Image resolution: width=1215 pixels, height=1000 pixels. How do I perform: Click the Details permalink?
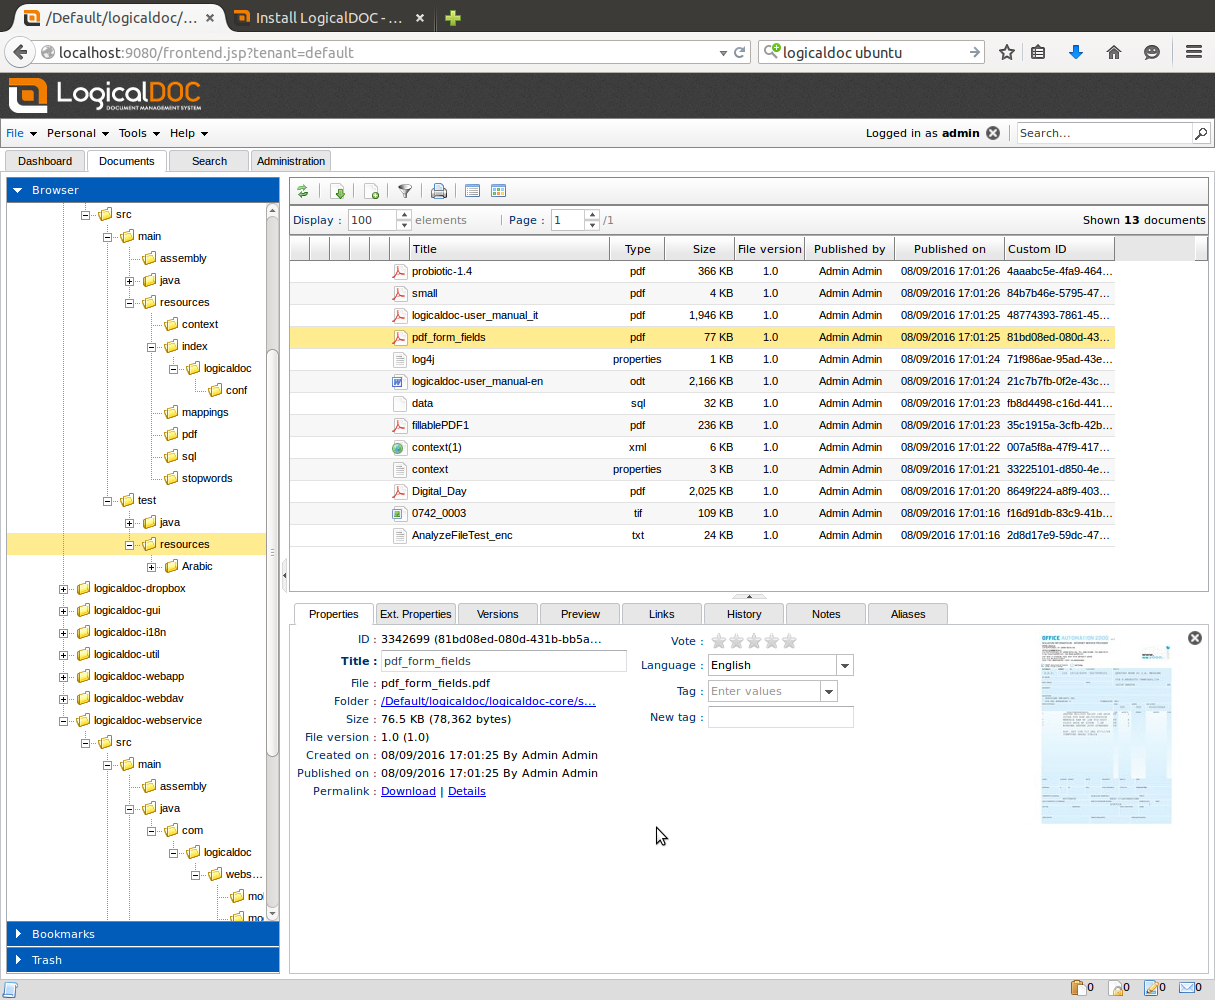467,791
